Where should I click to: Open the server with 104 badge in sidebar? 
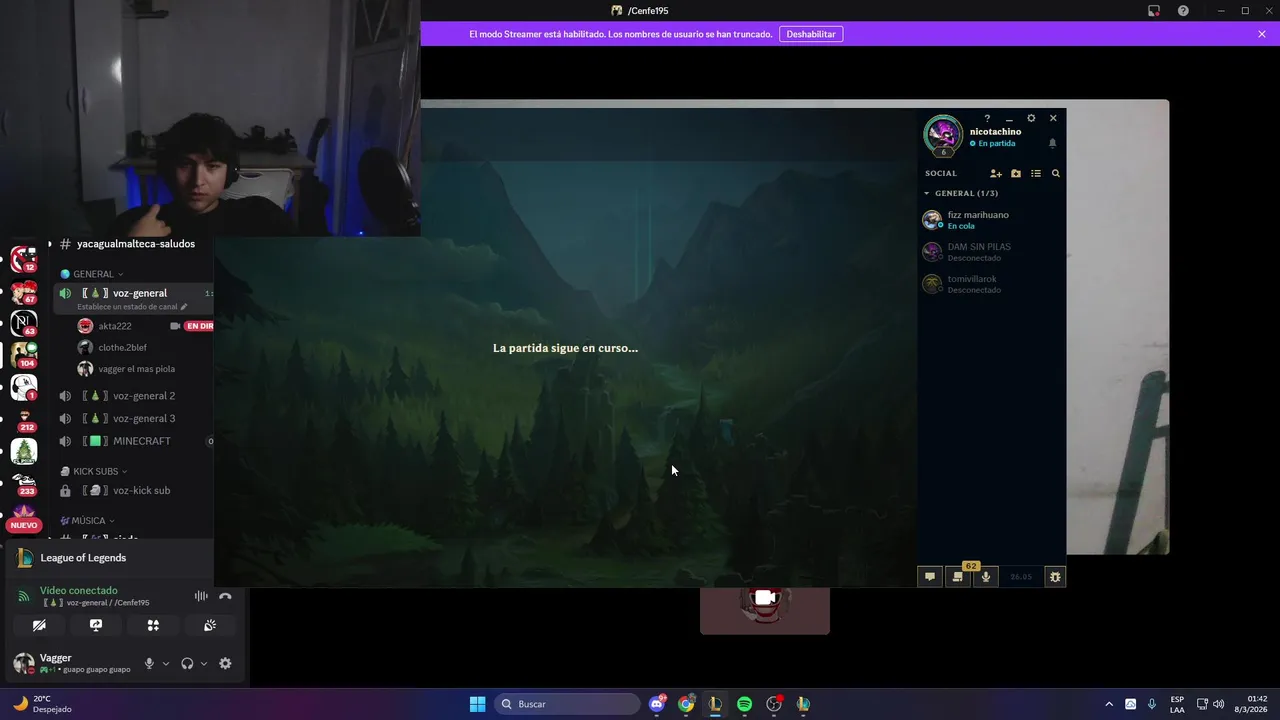pyautogui.click(x=24, y=355)
